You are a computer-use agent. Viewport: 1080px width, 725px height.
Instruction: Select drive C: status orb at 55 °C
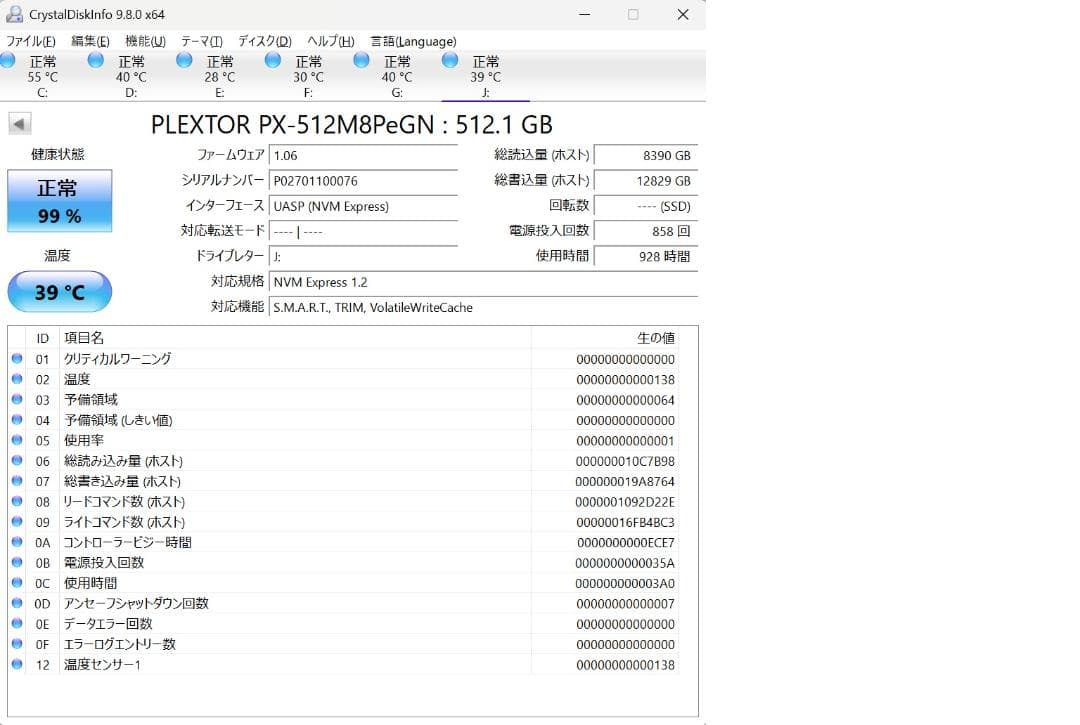[8, 61]
